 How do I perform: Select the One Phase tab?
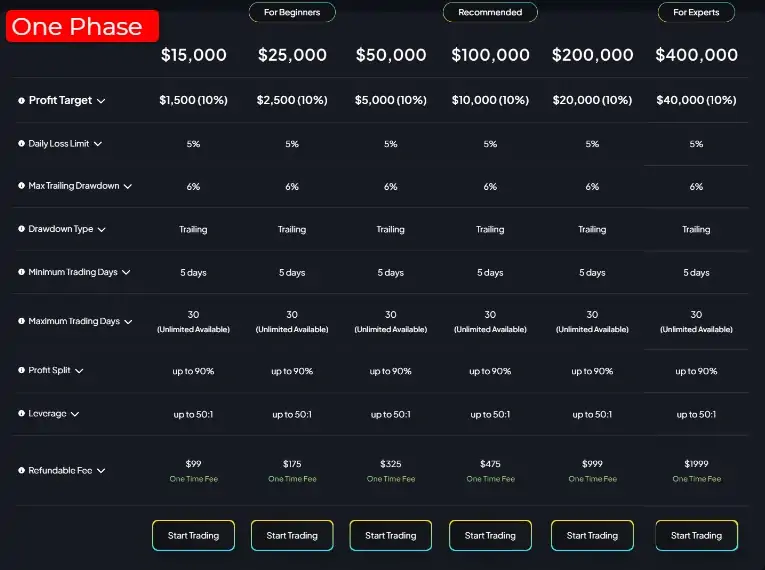(82, 26)
